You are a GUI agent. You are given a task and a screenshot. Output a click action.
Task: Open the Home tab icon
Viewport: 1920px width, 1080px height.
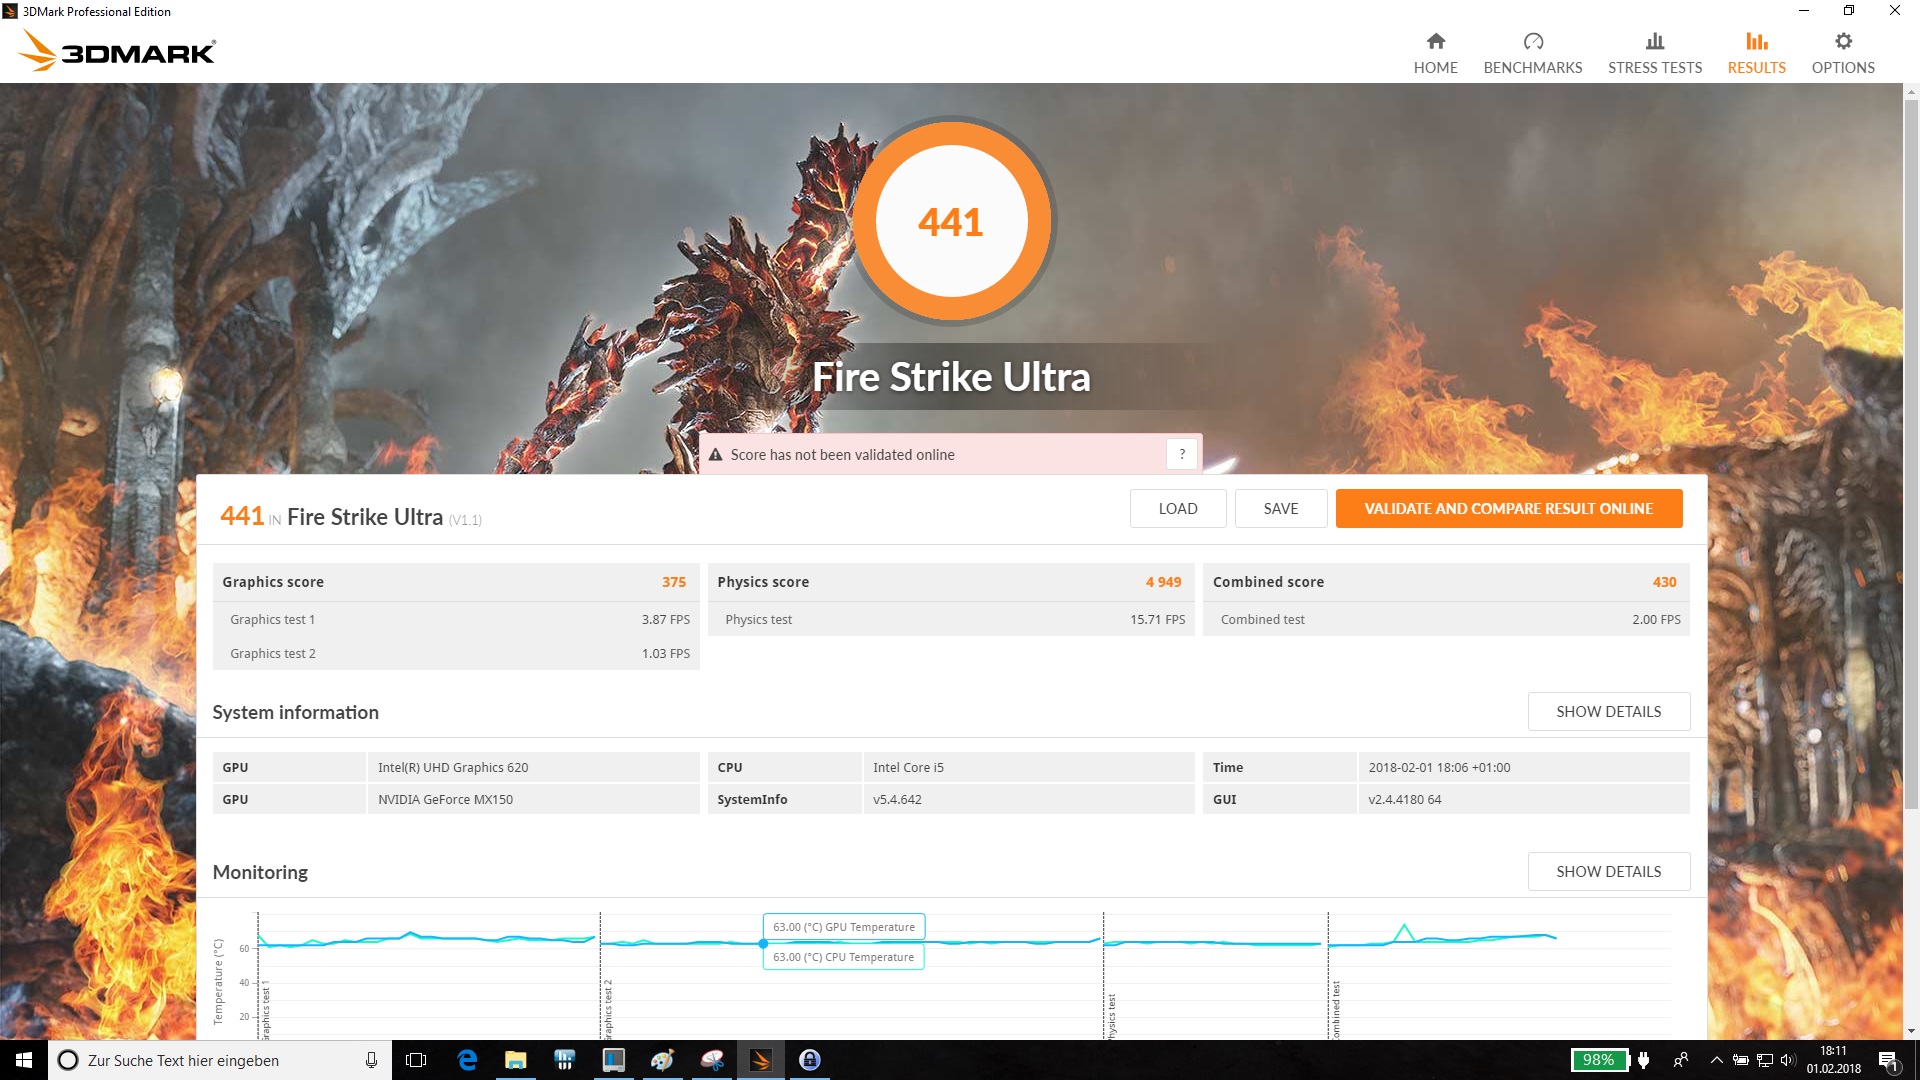pos(1435,42)
